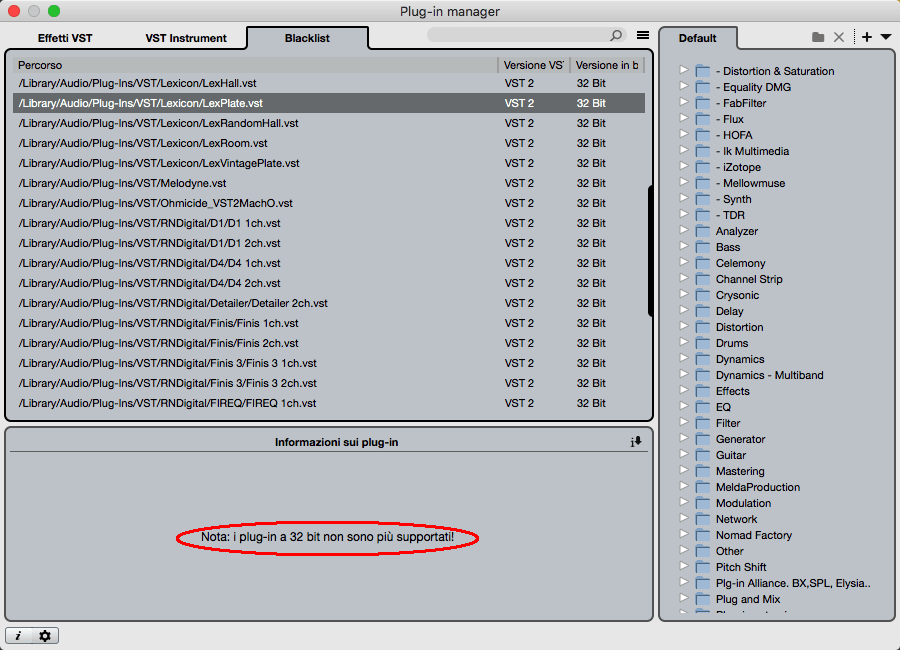Screen dimensions: 900x650
Task: Select the Pitch Shift folder
Action: point(740,567)
